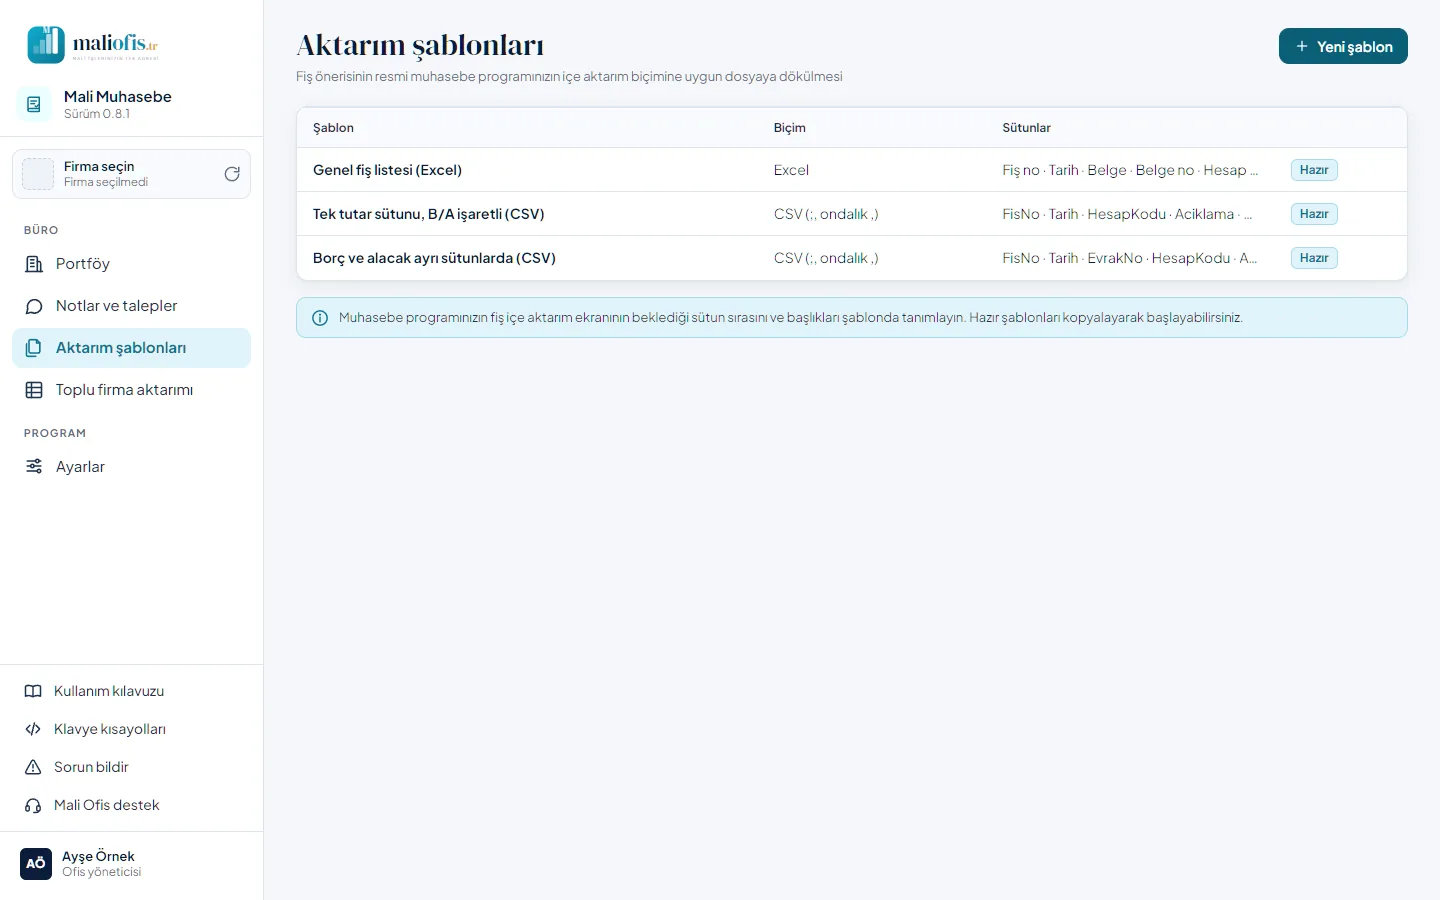
Task: Click the Notlar ve talepler speech bubble icon
Action: click(34, 306)
